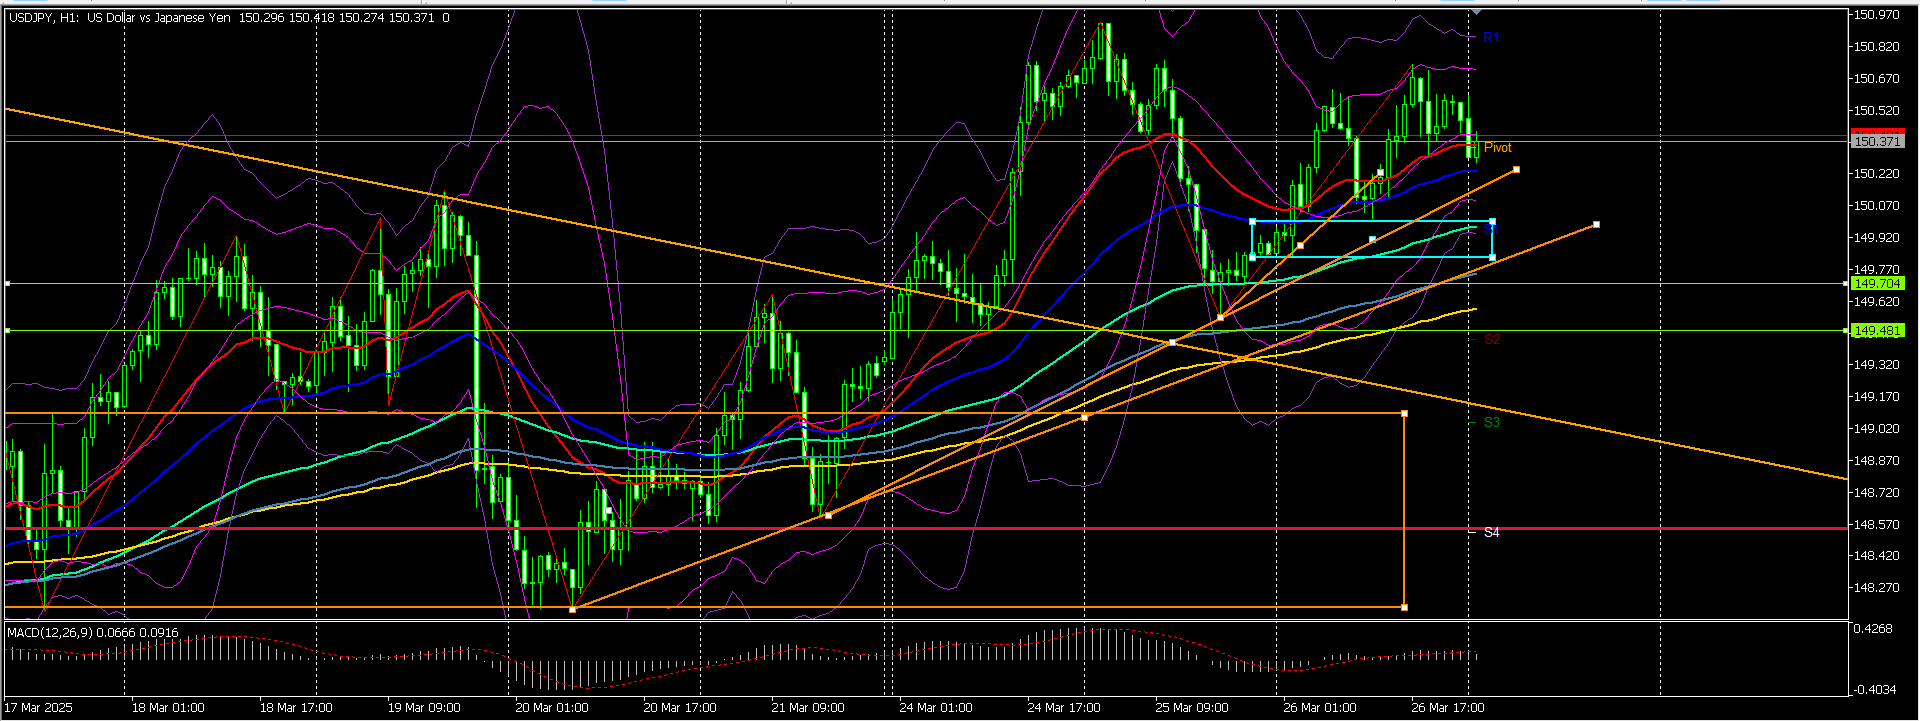
Task: Click the 26 Mar 17:00 time axis label
Action: (x=1447, y=708)
